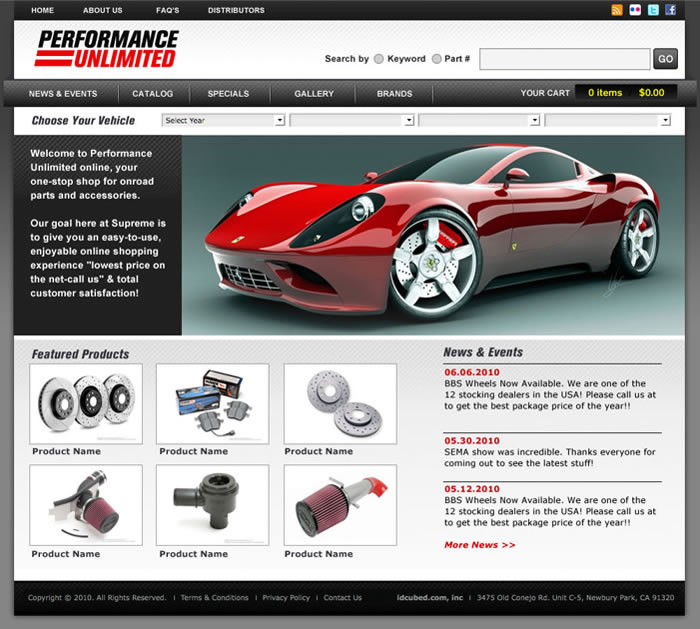Click the GO search button

[x=665, y=59]
